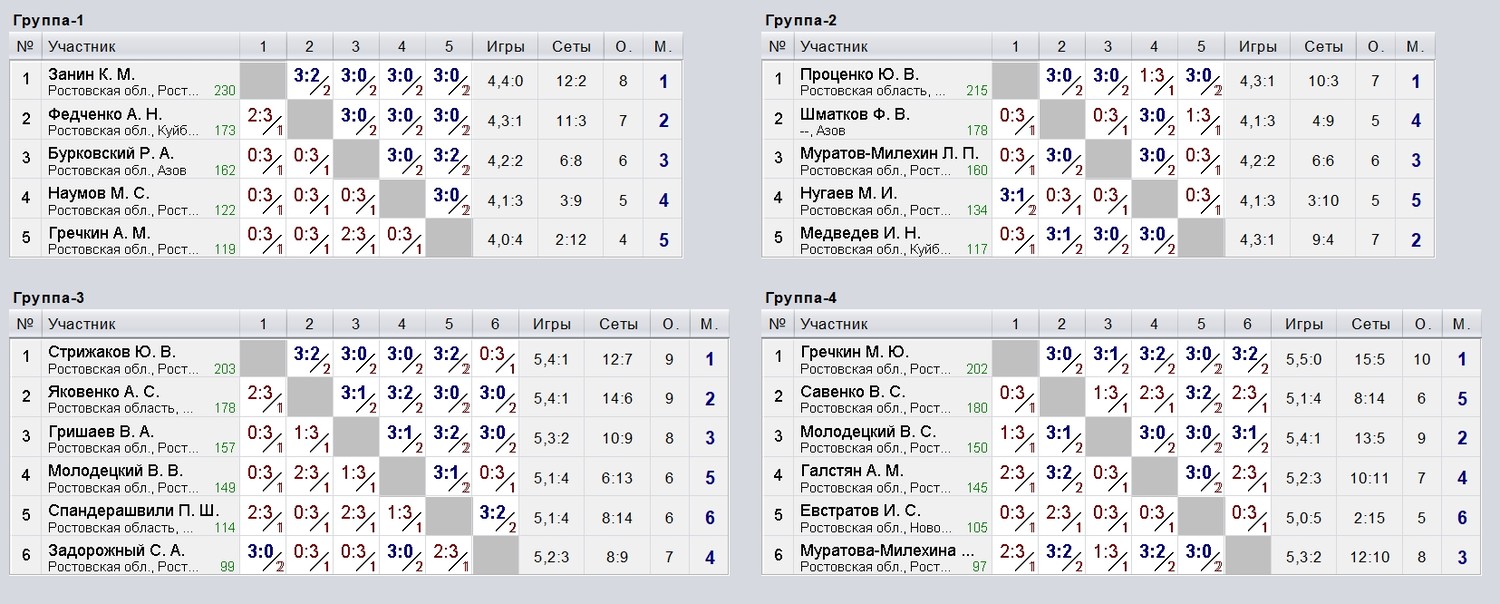Open participant Занин К. М. in Group 1
Viewport: 1500px width, 604px height.
point(91,74)
